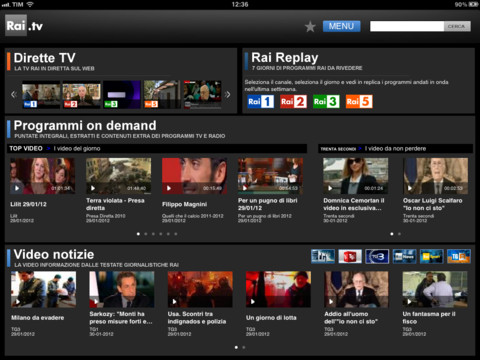The height and width of the screenshot is (360, 480).
Task: Watch Rai 1 live stream thumbnail
Action: (41, 94)
